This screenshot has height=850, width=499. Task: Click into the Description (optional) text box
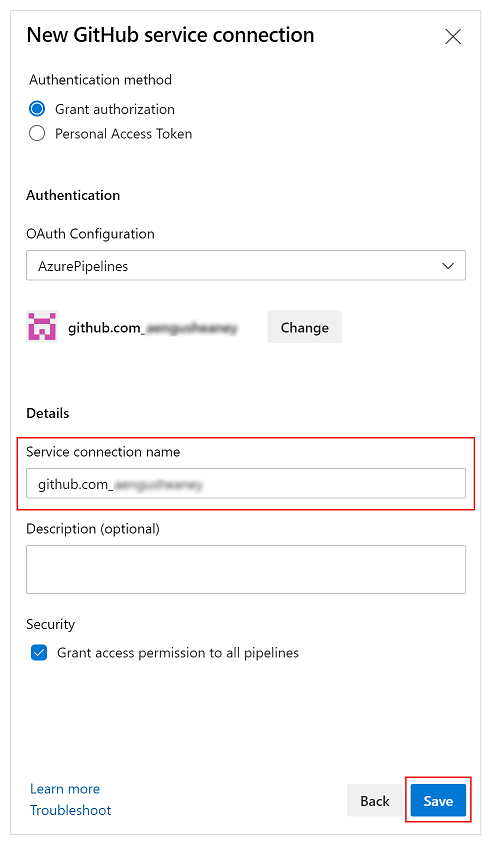point(246,570)
